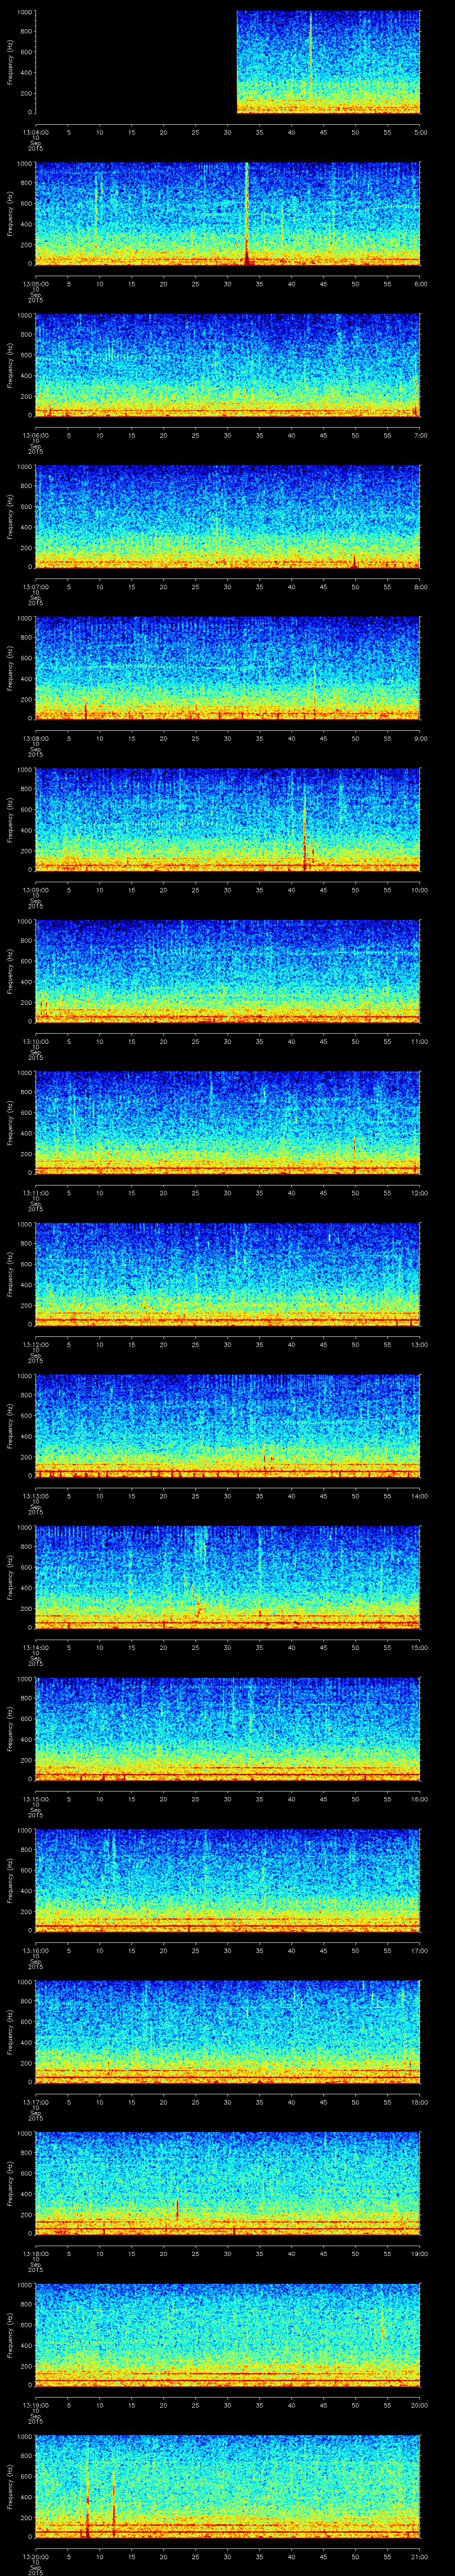Click the 13:06:00 start time label
The image size is (455, 2576).
35,435
